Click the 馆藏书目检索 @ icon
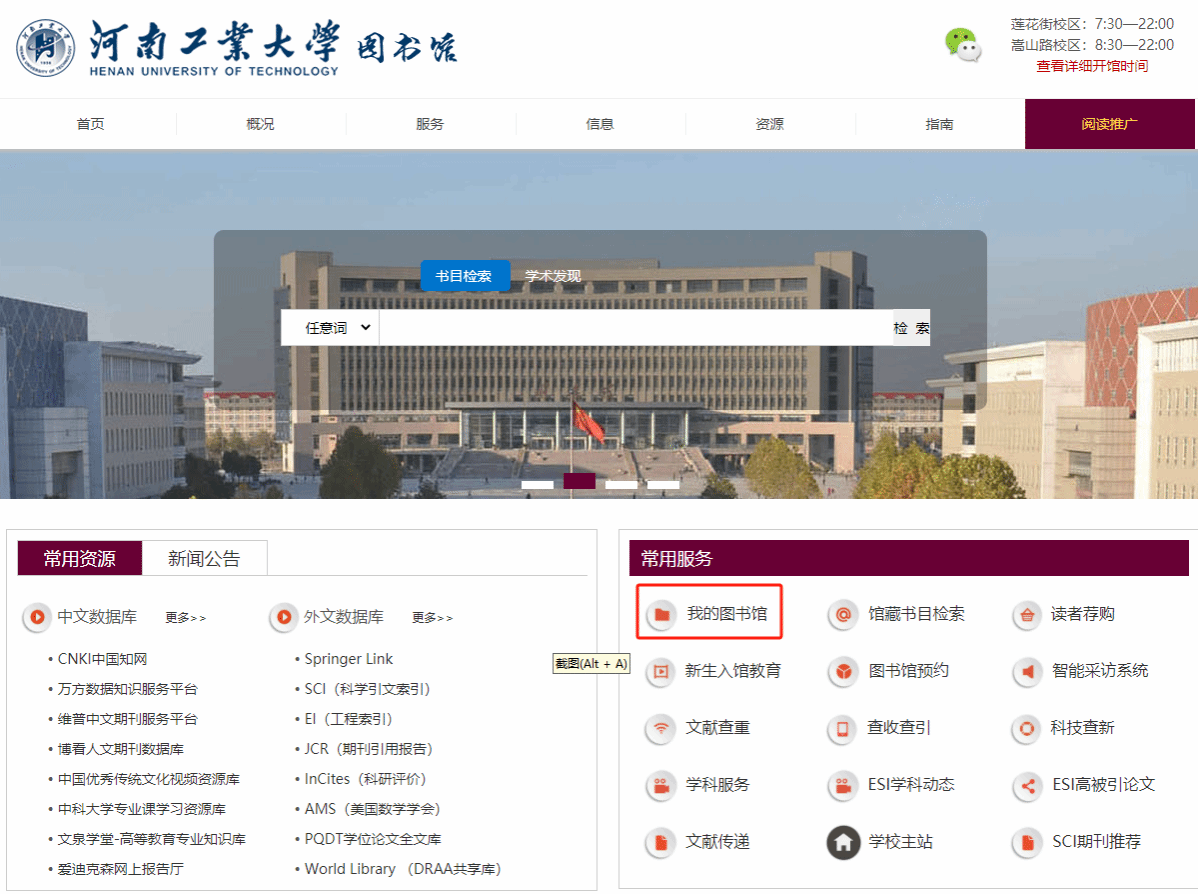The image size is (1198, 894). click(x=843, y=614)
